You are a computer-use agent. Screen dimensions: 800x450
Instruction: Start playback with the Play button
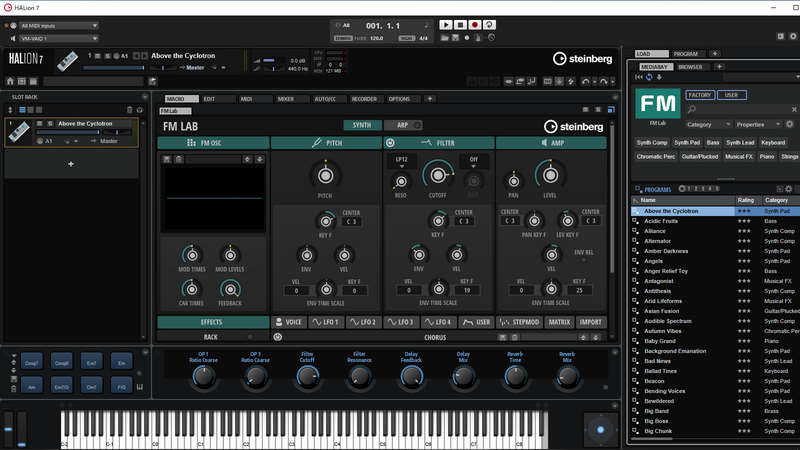[445, 25]
